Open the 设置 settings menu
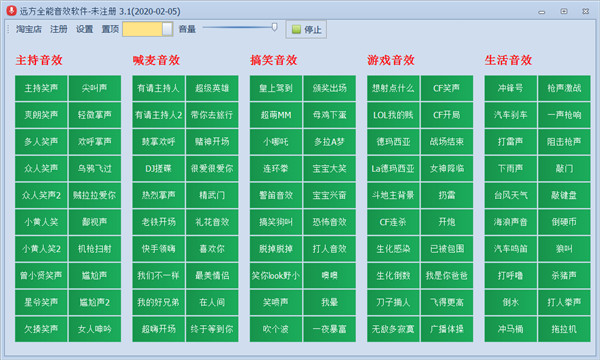 85,29
